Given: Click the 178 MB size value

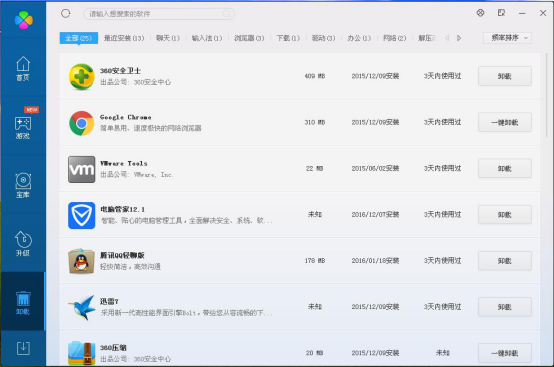Looking at the screenshot, I should 315,261.
